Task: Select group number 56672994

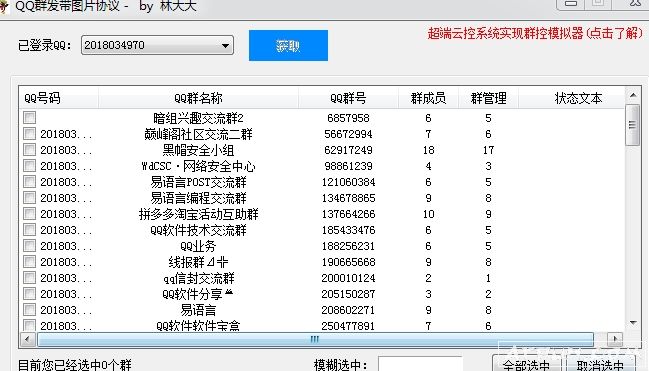Action: click(x=348, y=134)
